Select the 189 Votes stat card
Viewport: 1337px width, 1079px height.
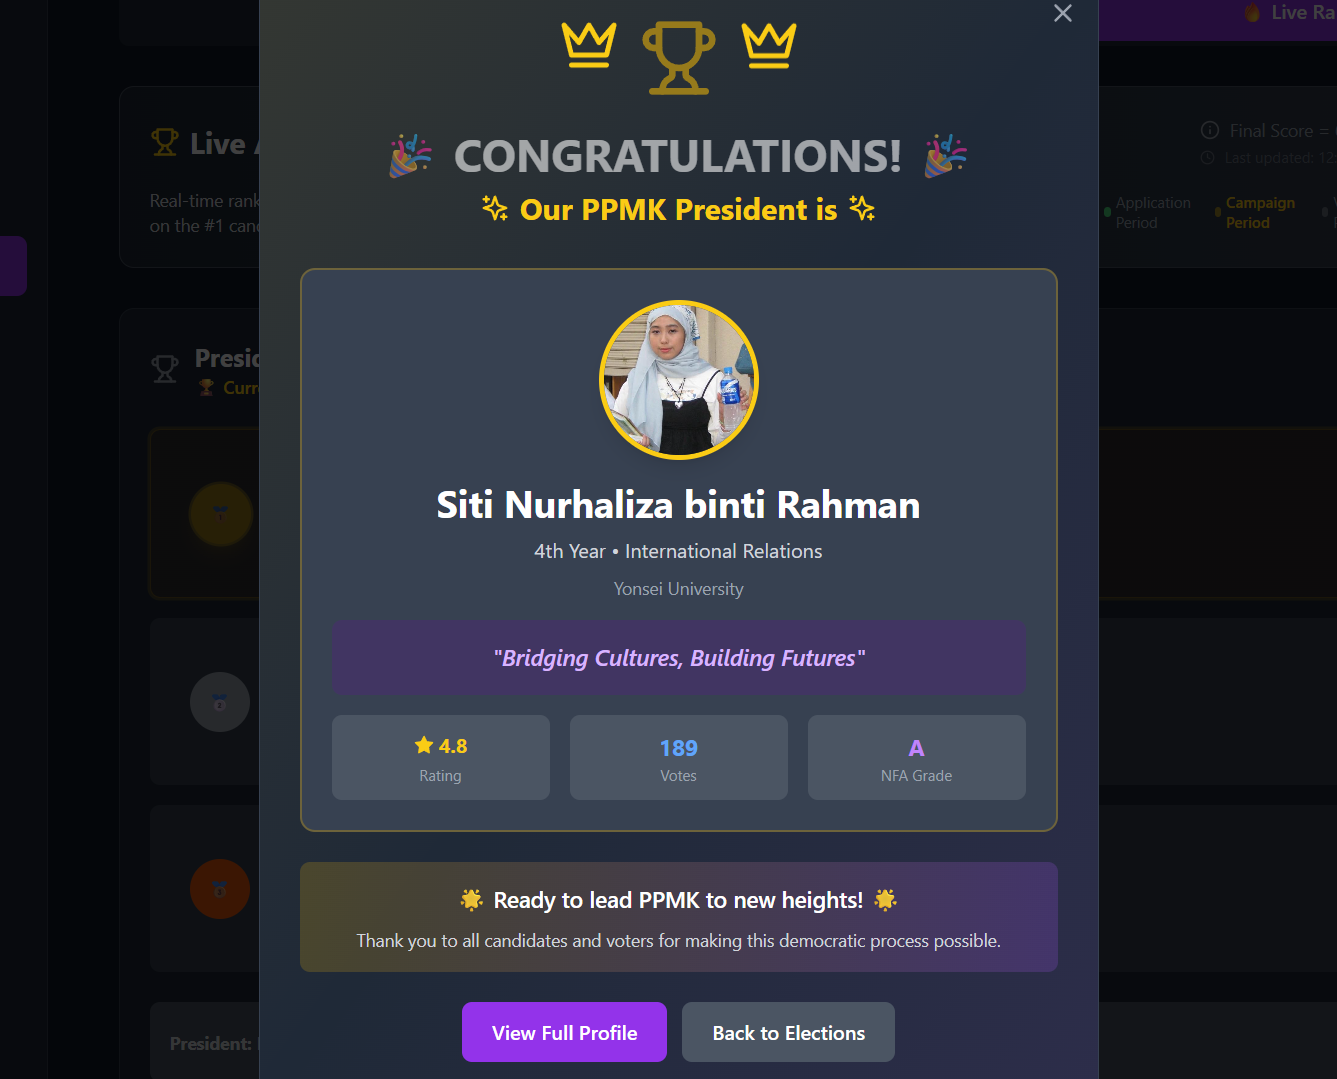click(679, 757)
